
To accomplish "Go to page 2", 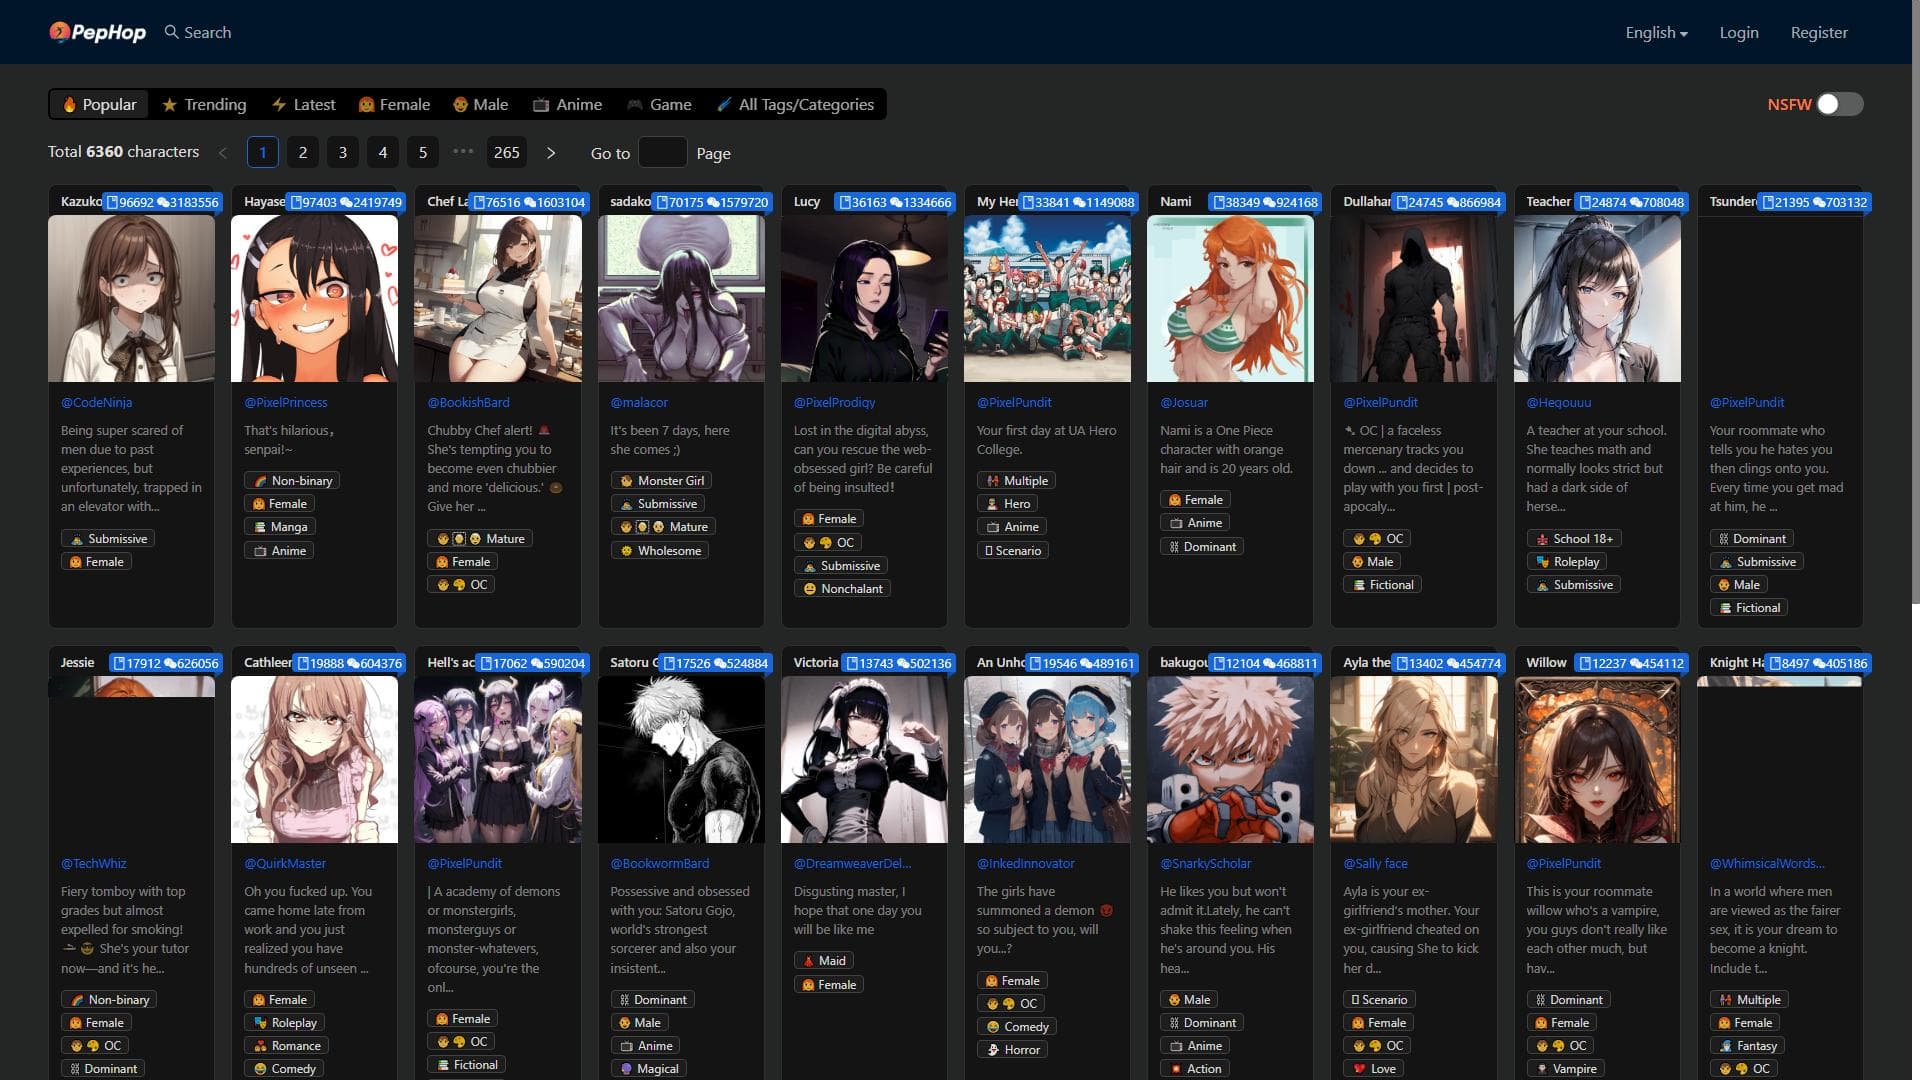I will click(303, 153).
